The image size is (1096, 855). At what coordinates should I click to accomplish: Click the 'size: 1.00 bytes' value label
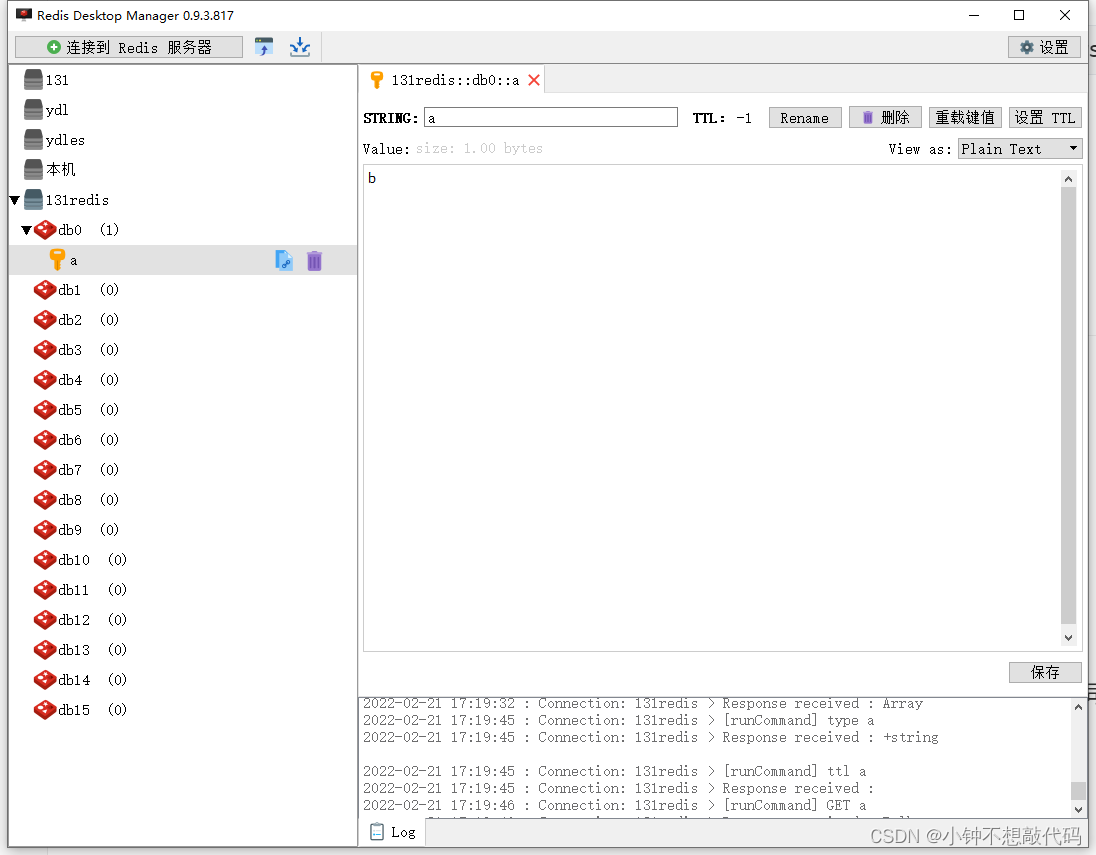coord(480,149)
